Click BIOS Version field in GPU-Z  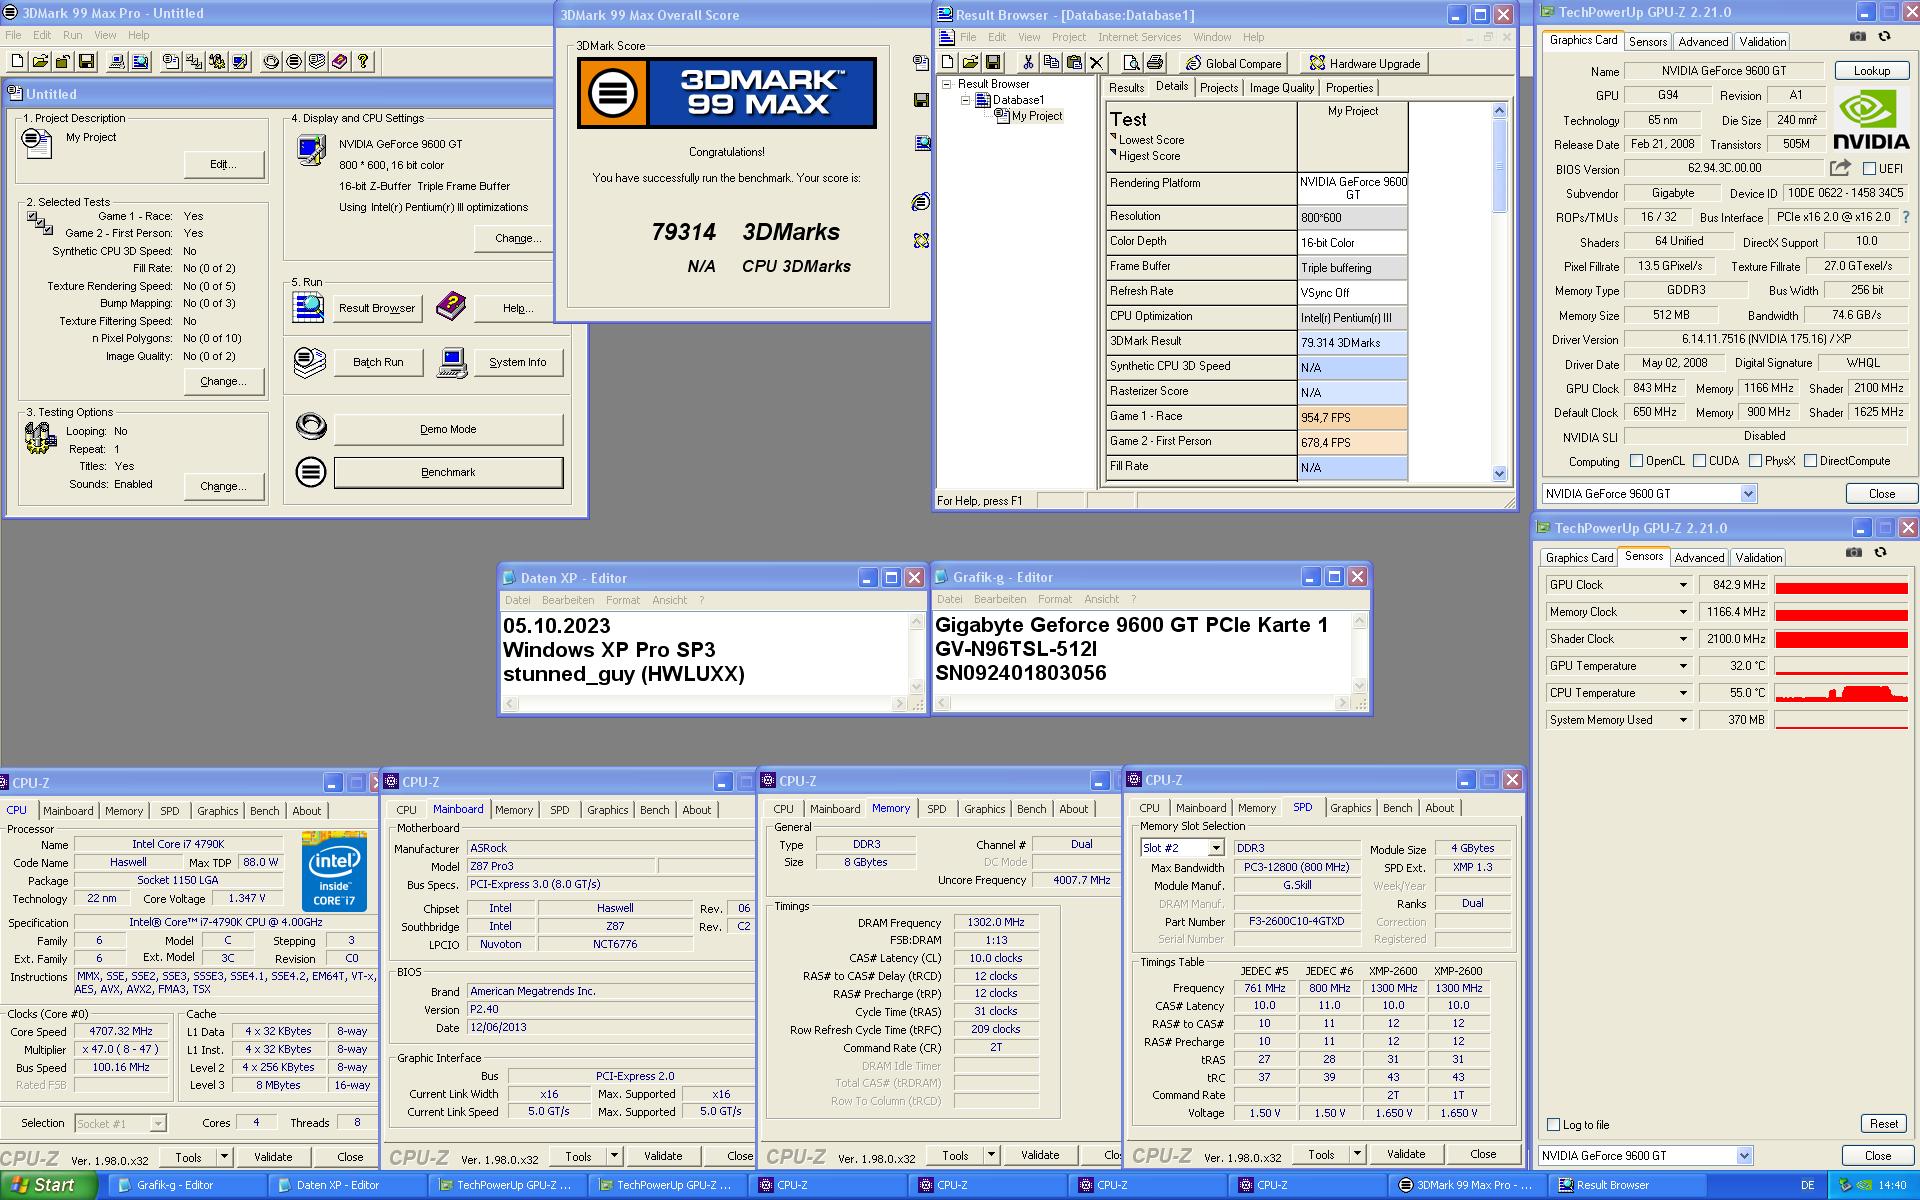click(x=1724, y=169)
